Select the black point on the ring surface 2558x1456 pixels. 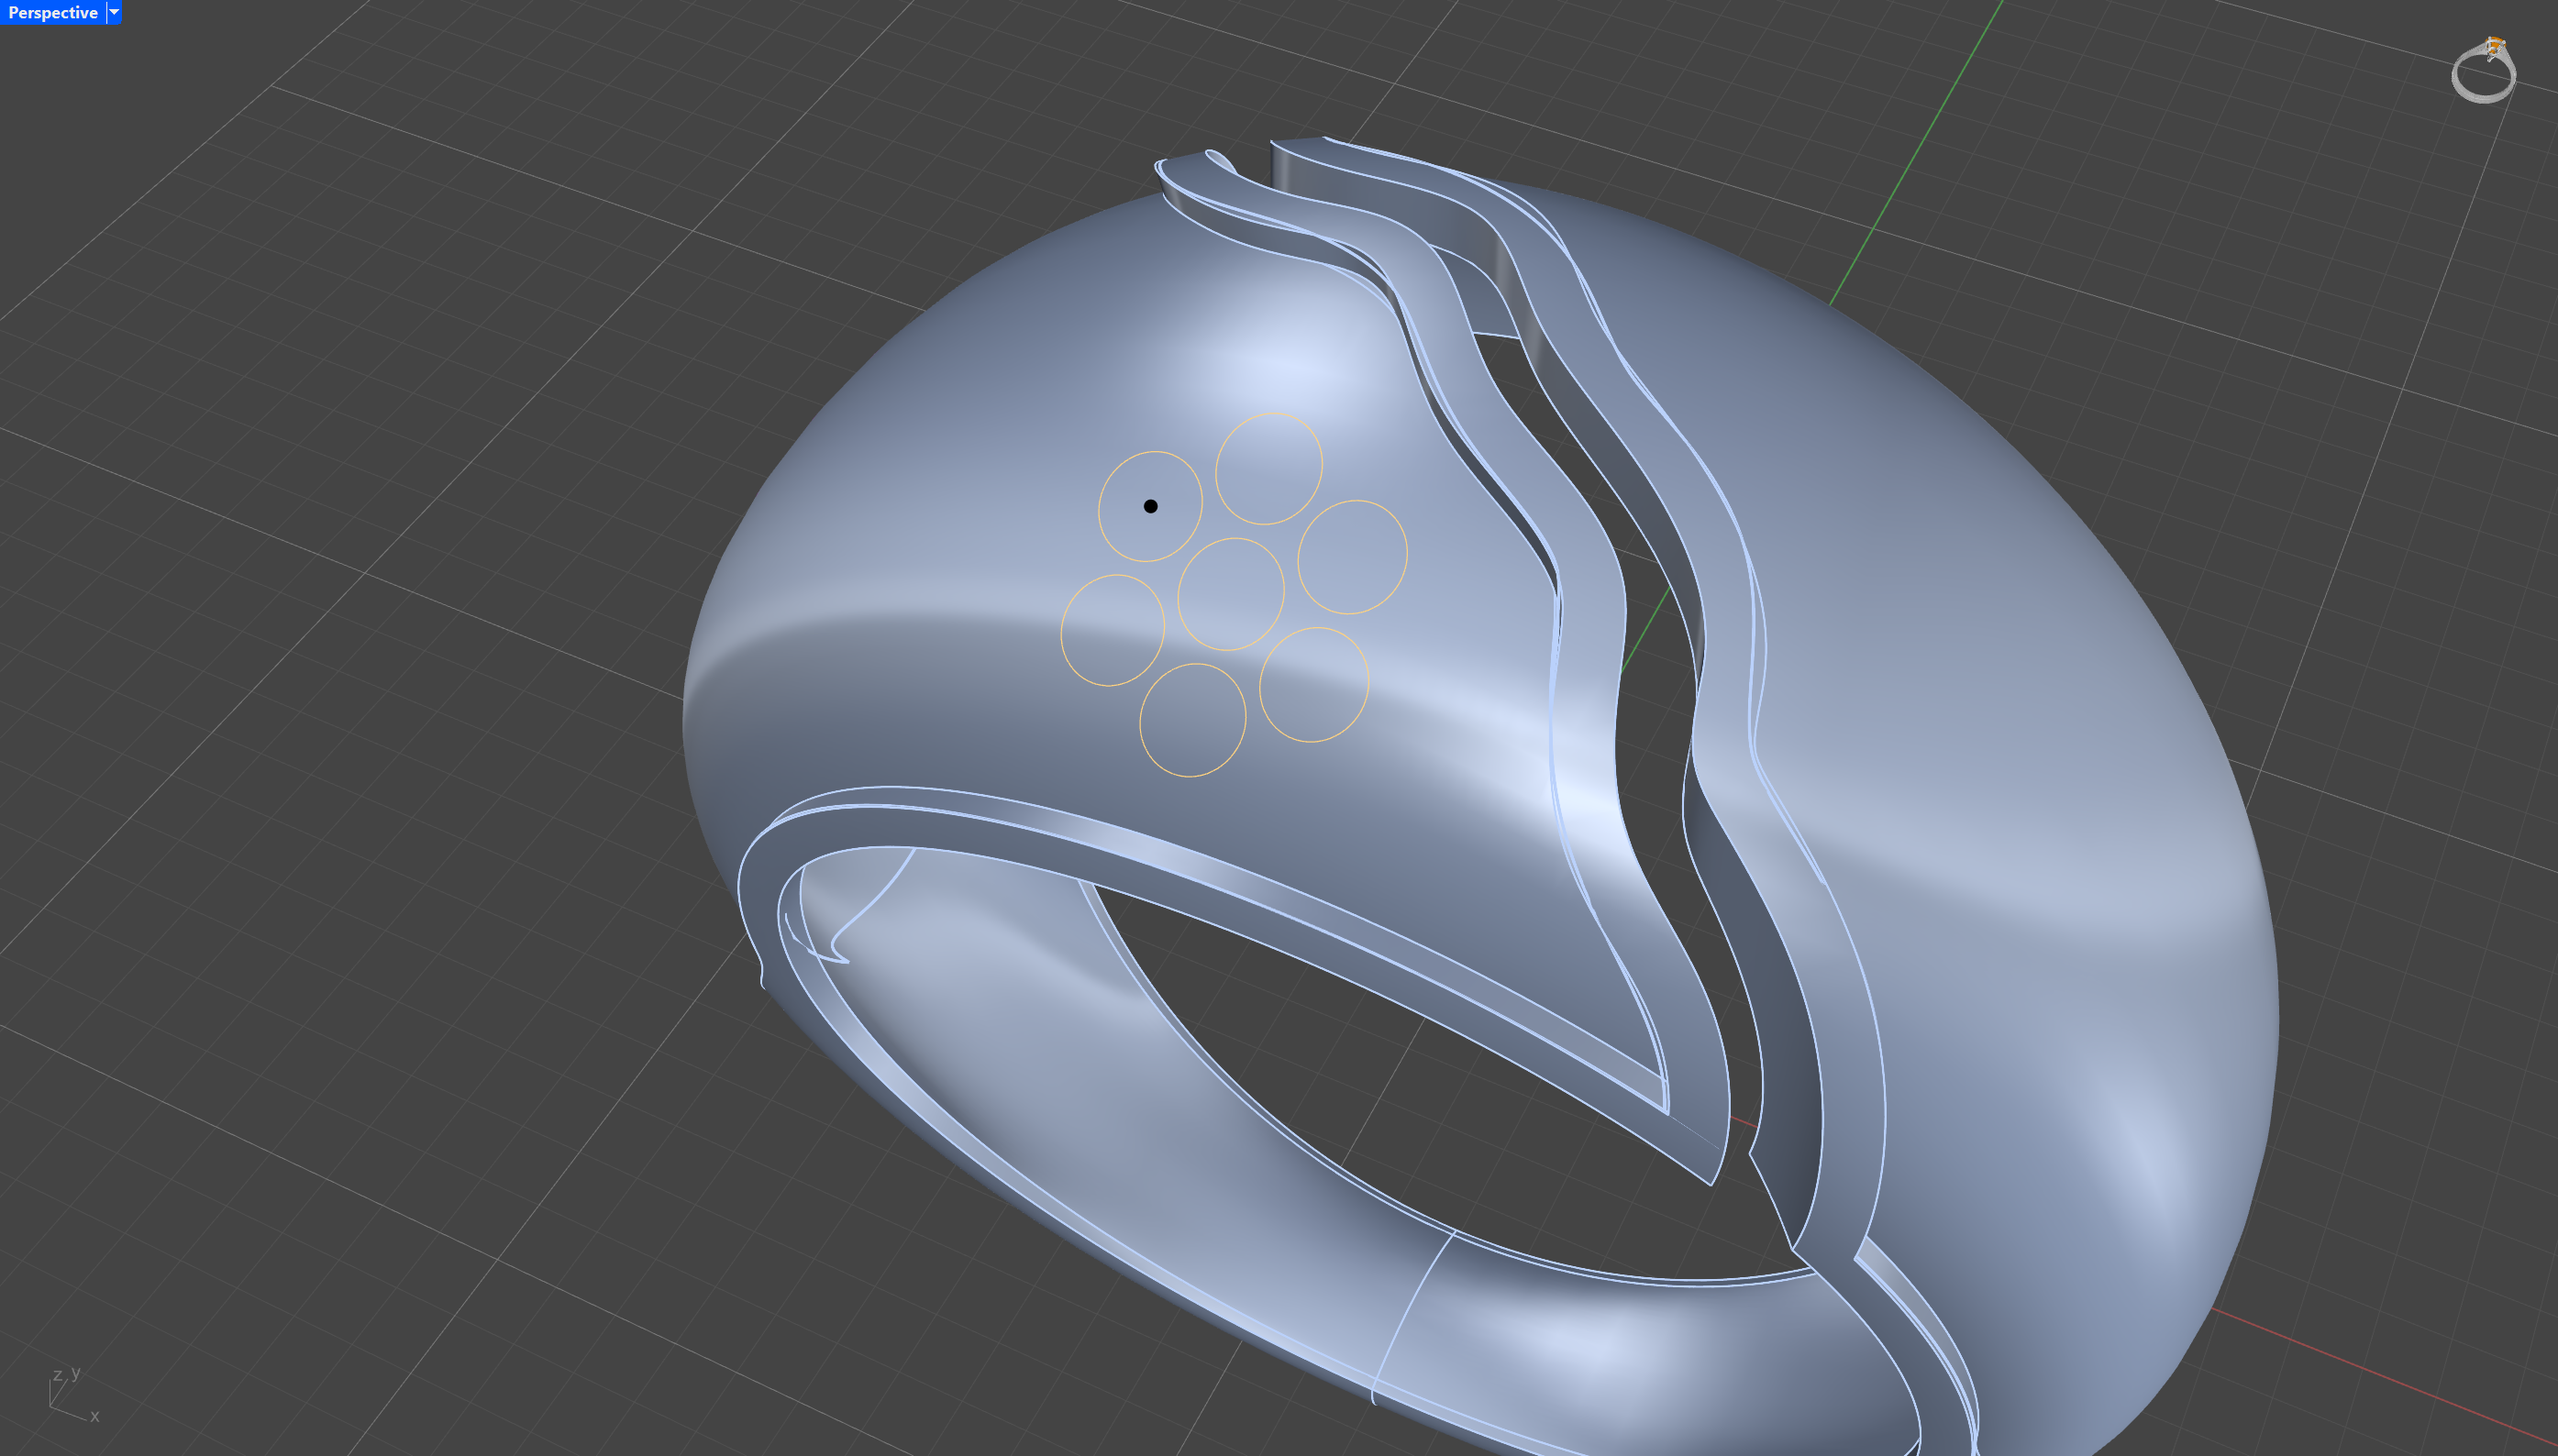point(1150,506)
